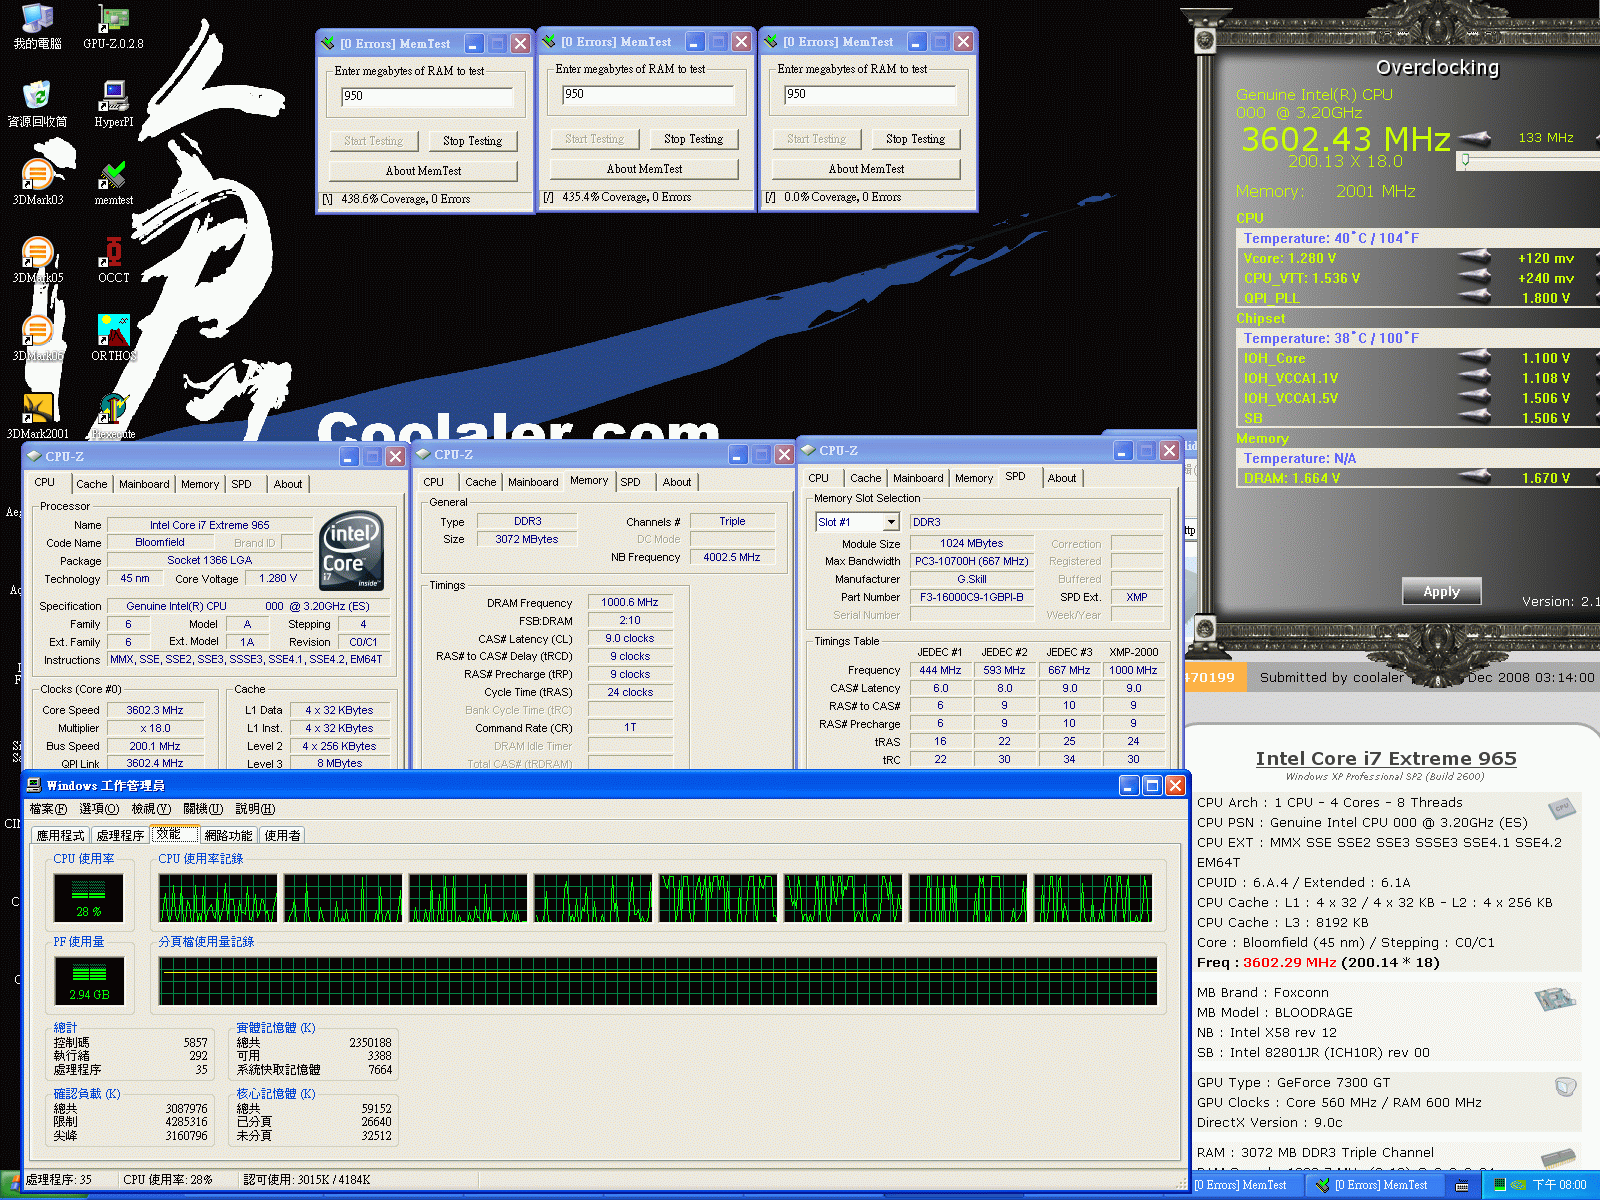Switch to the 使用者 tab in Task Manager
Viewport: 1600px width, 1200px height.
283,835
